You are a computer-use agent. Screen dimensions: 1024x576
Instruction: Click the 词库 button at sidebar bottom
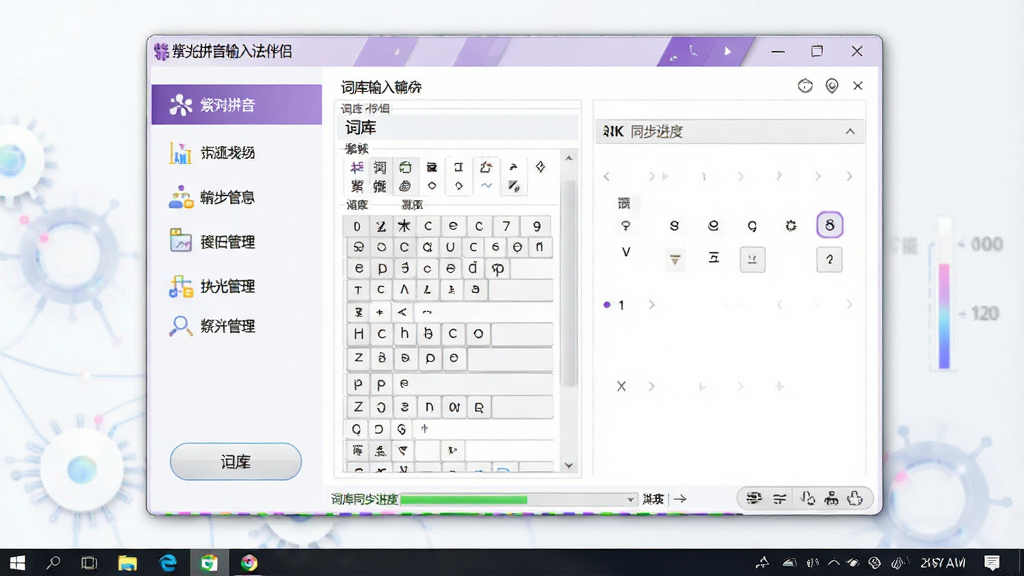click(236, 462)
